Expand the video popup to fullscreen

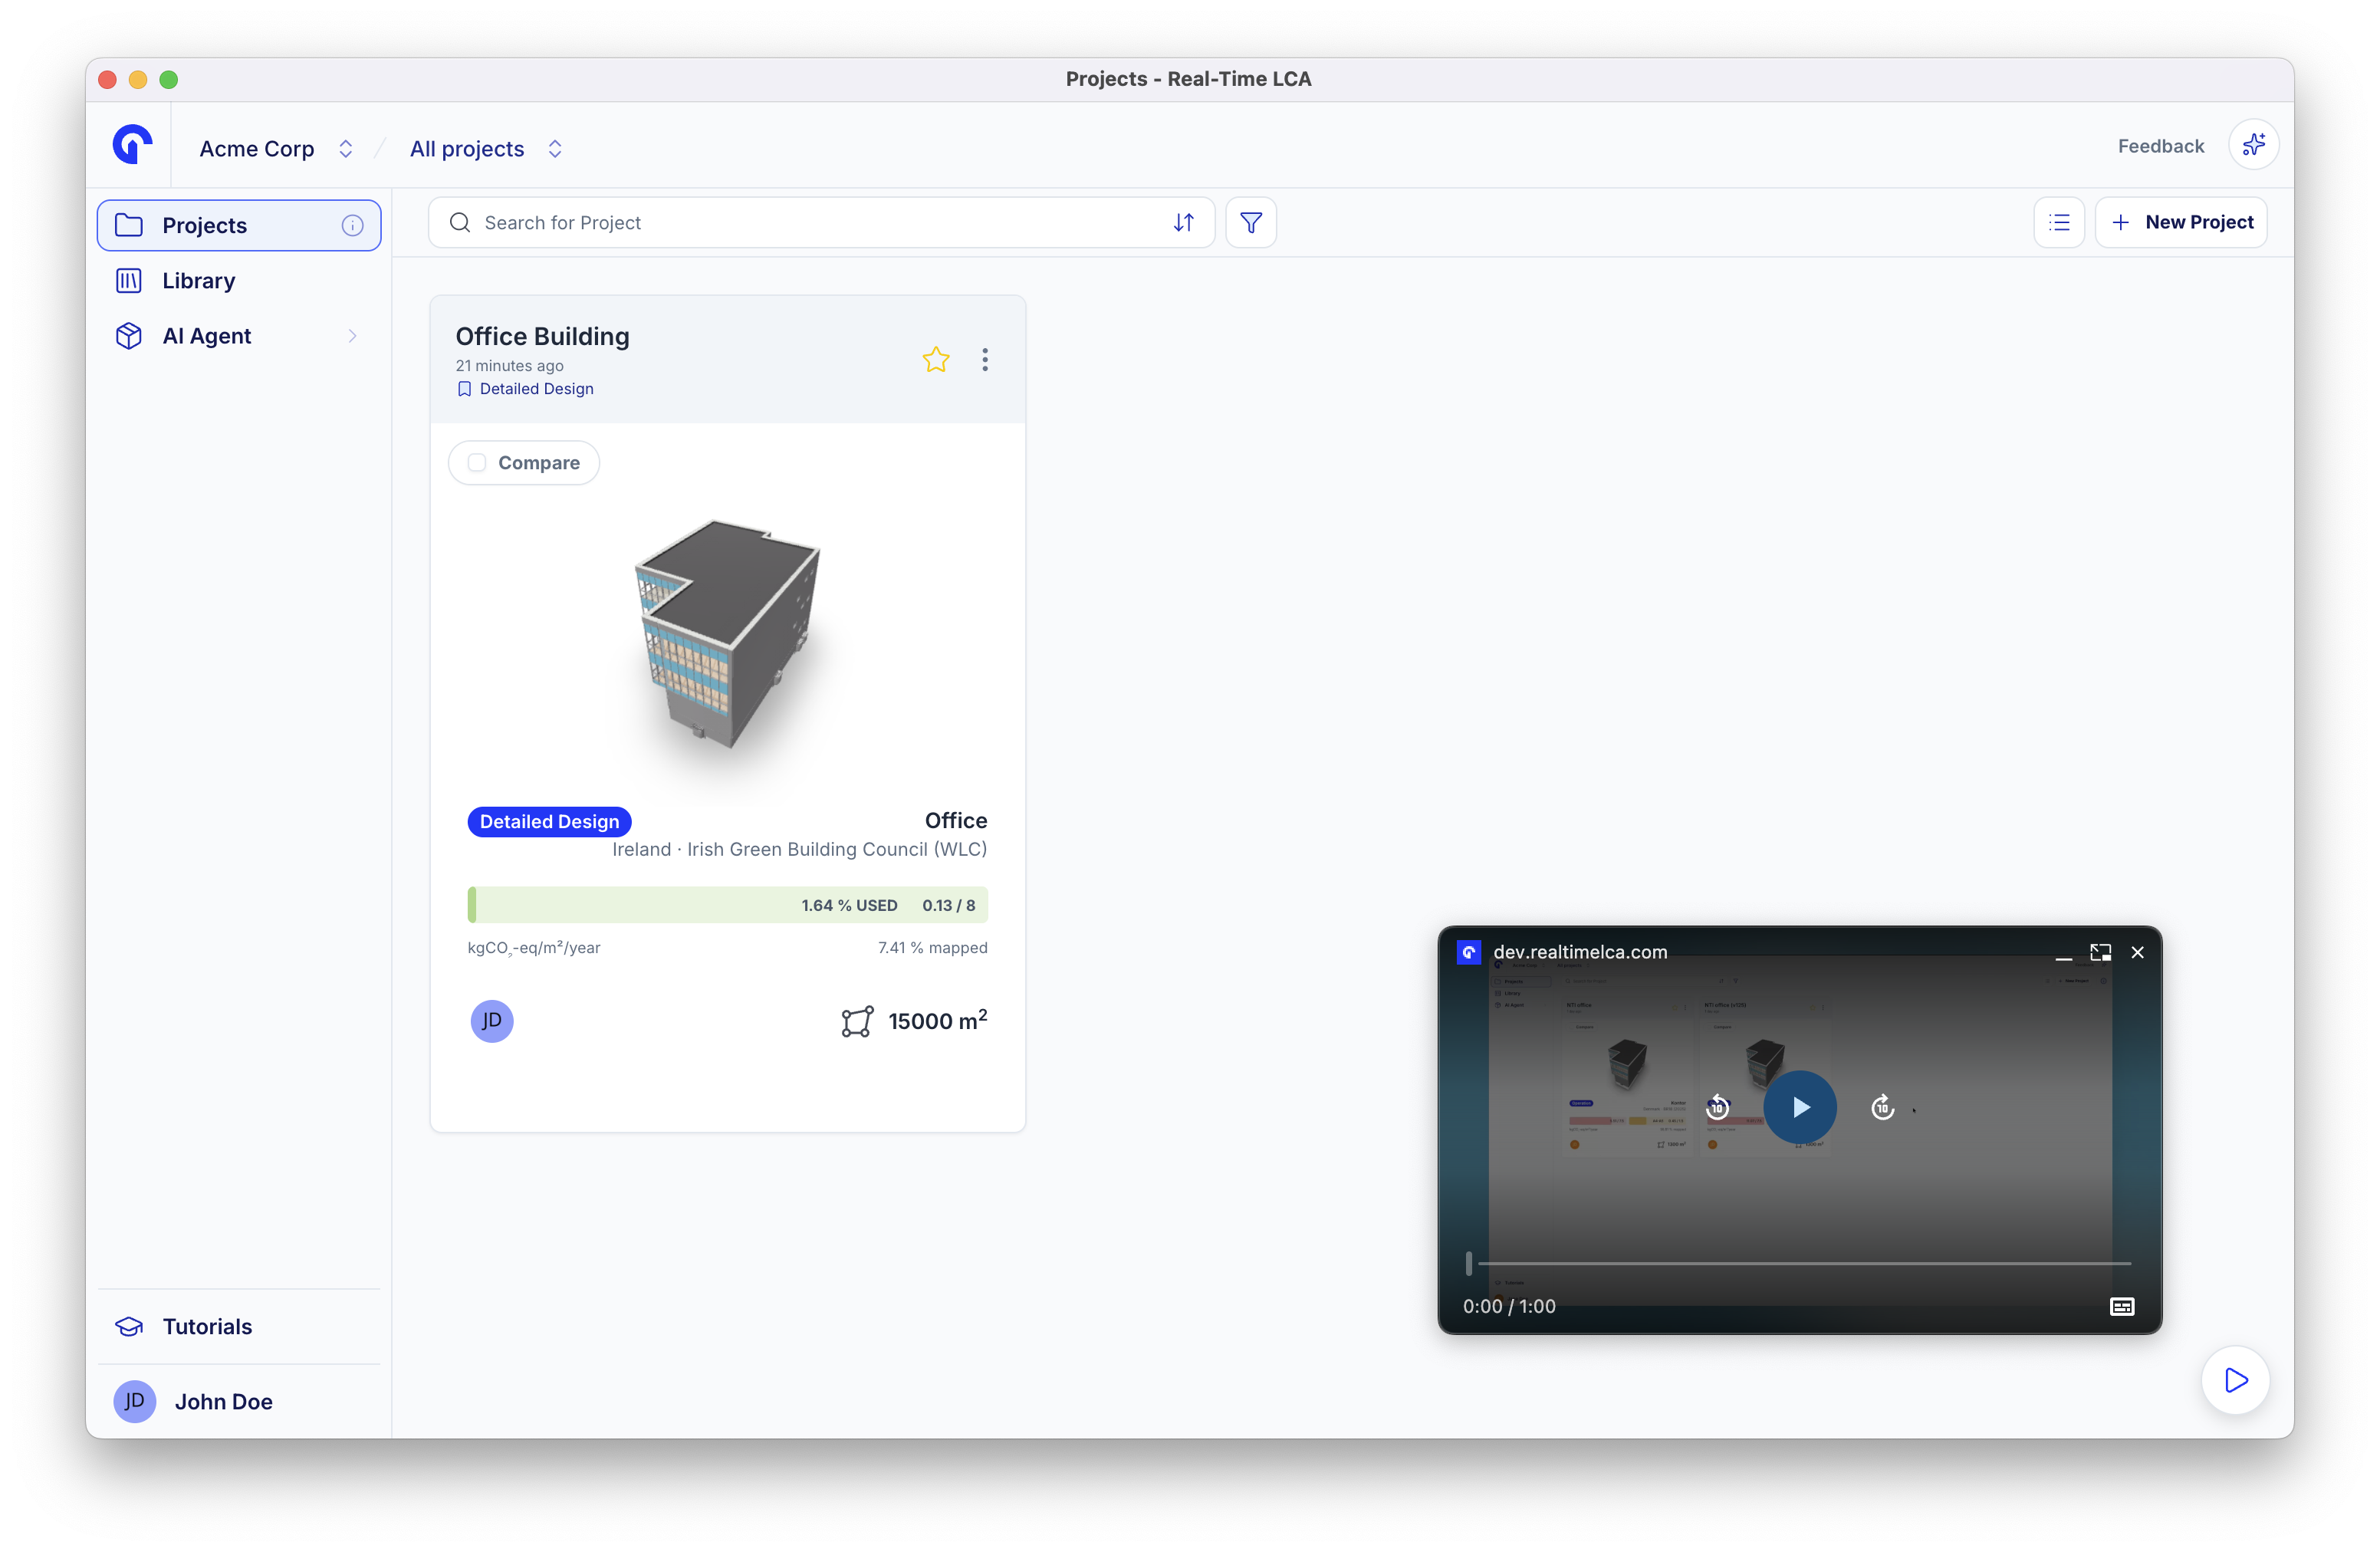(2100, 953)
